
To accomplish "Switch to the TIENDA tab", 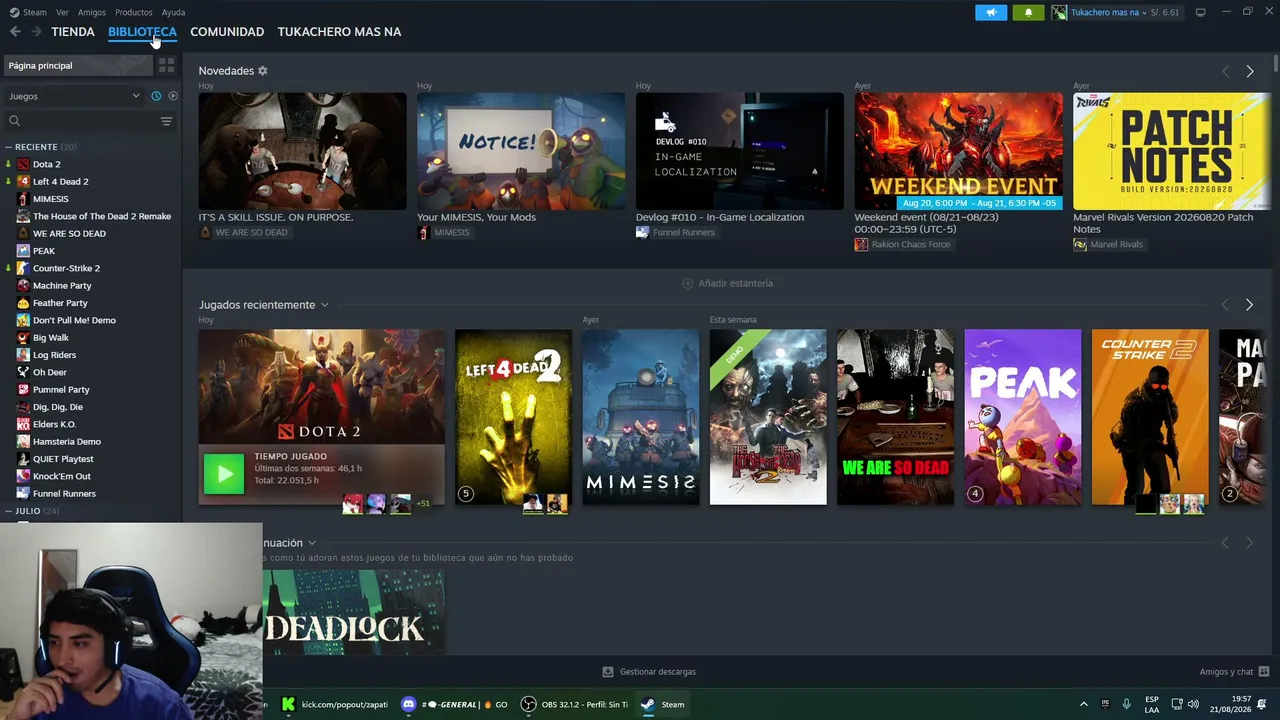I will click(73, 32).
